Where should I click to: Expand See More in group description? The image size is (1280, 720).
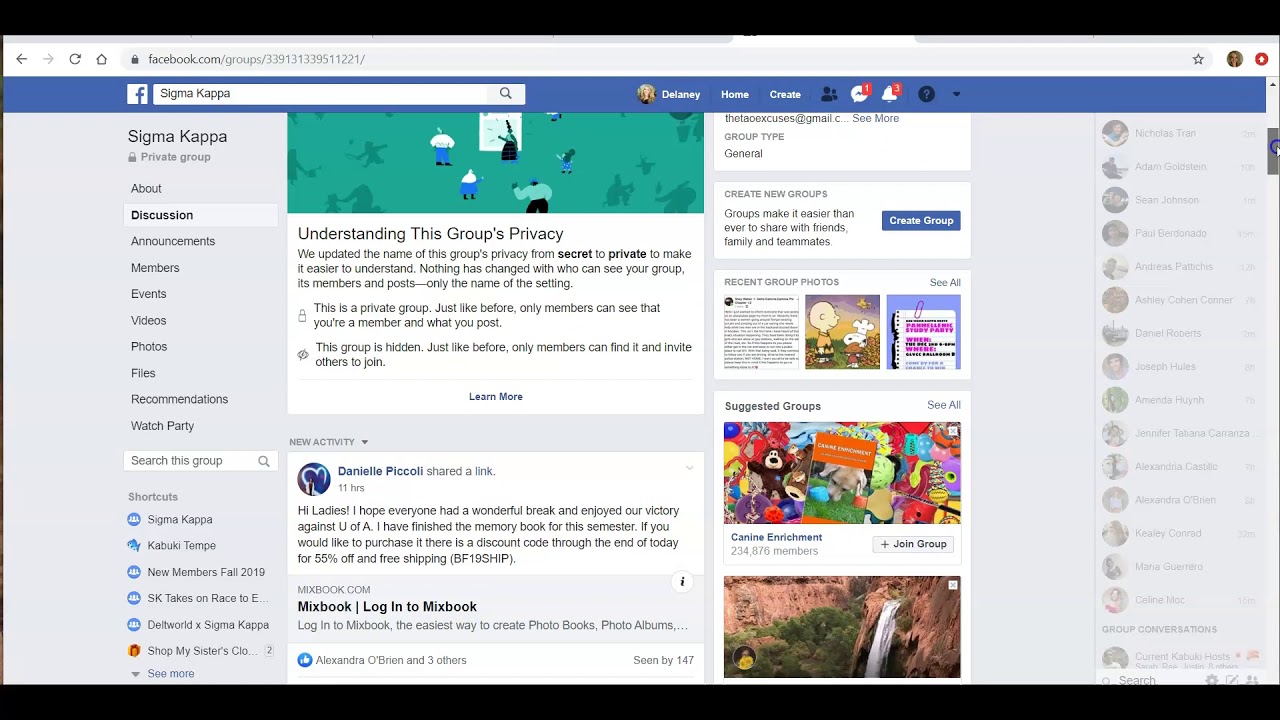click(875, 118)
